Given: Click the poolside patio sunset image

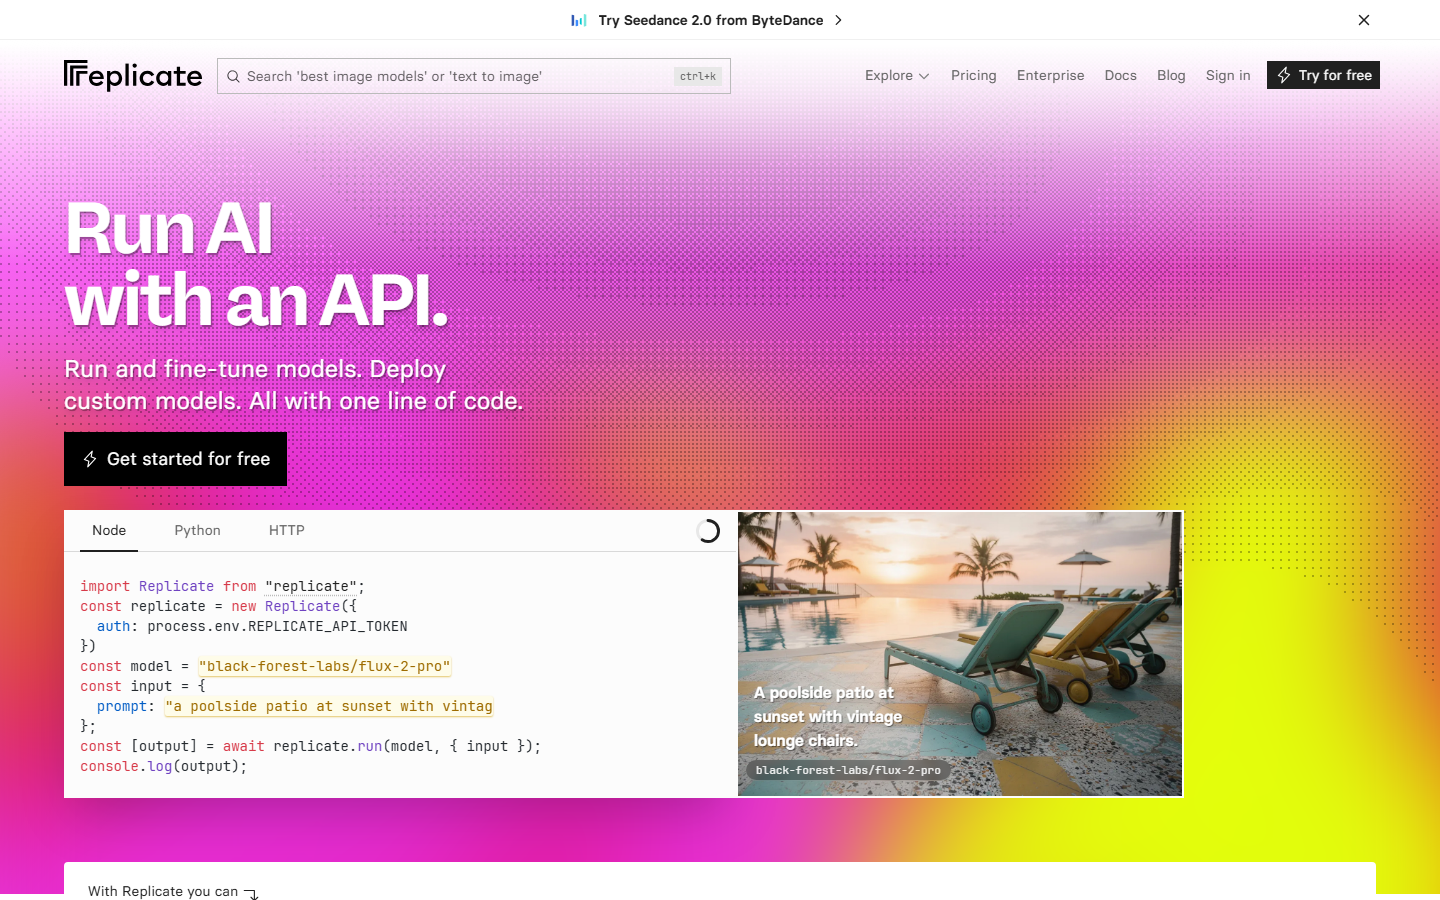Looking at the screenshot, I should tap(960, 620).
